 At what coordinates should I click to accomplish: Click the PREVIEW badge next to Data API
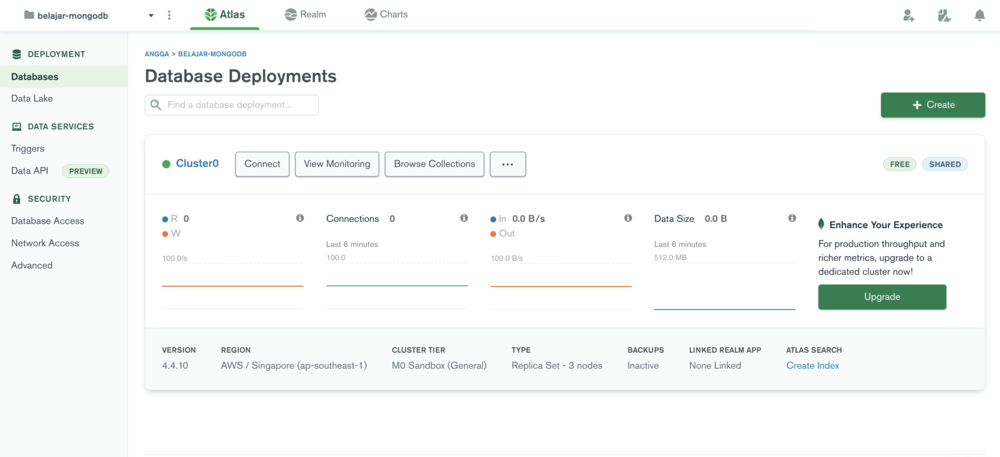pyautogui.click(x=85, y=171)
